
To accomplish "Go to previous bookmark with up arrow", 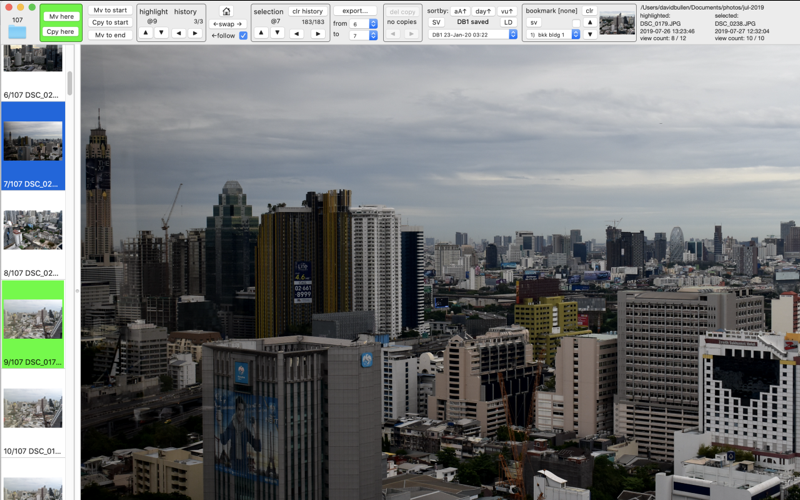I will point(590,22).
